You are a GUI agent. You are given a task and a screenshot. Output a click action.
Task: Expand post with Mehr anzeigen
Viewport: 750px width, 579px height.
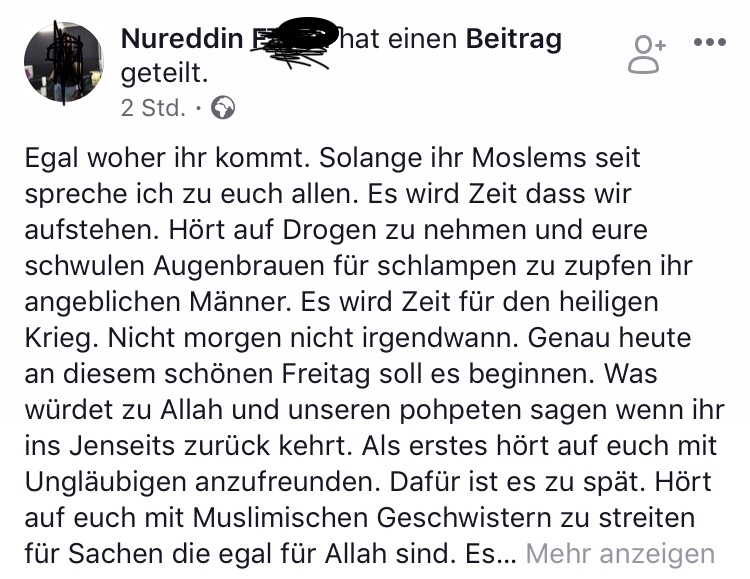click(620, 553)
